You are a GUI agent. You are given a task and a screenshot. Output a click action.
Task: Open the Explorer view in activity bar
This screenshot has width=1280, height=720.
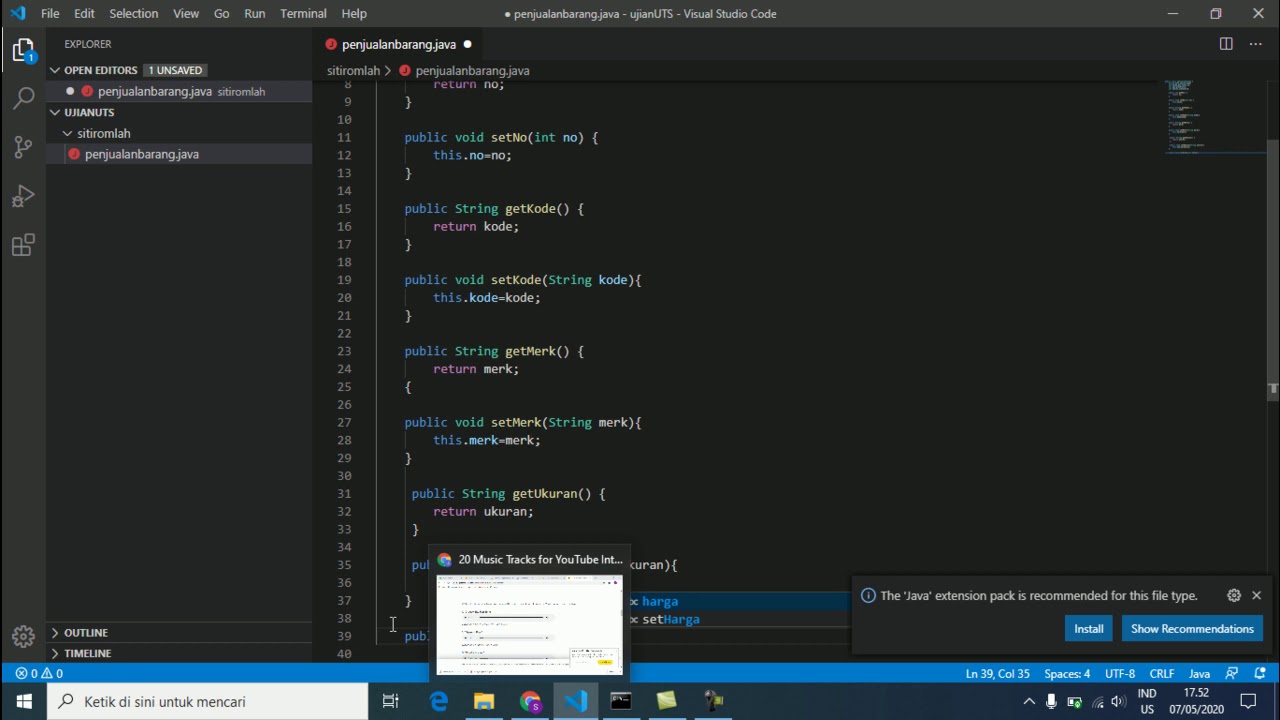[23, 50]
